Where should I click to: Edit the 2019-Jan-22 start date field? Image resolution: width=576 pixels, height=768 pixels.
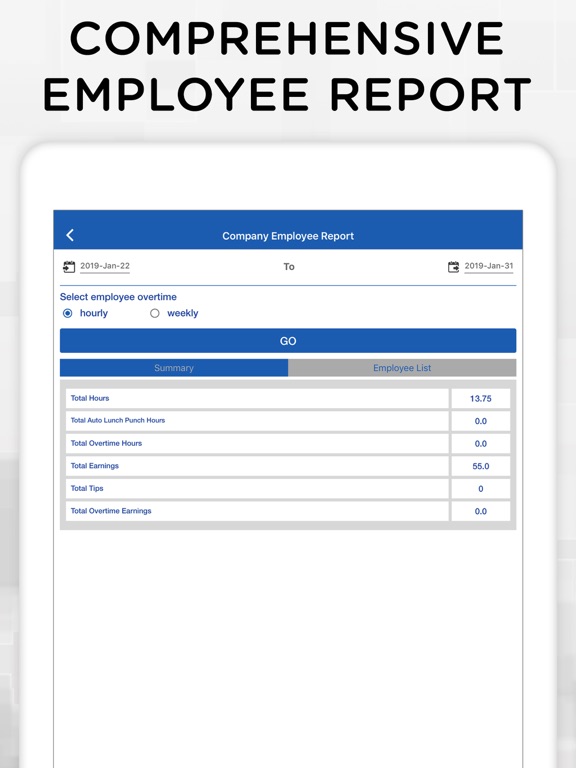(105, 266)
